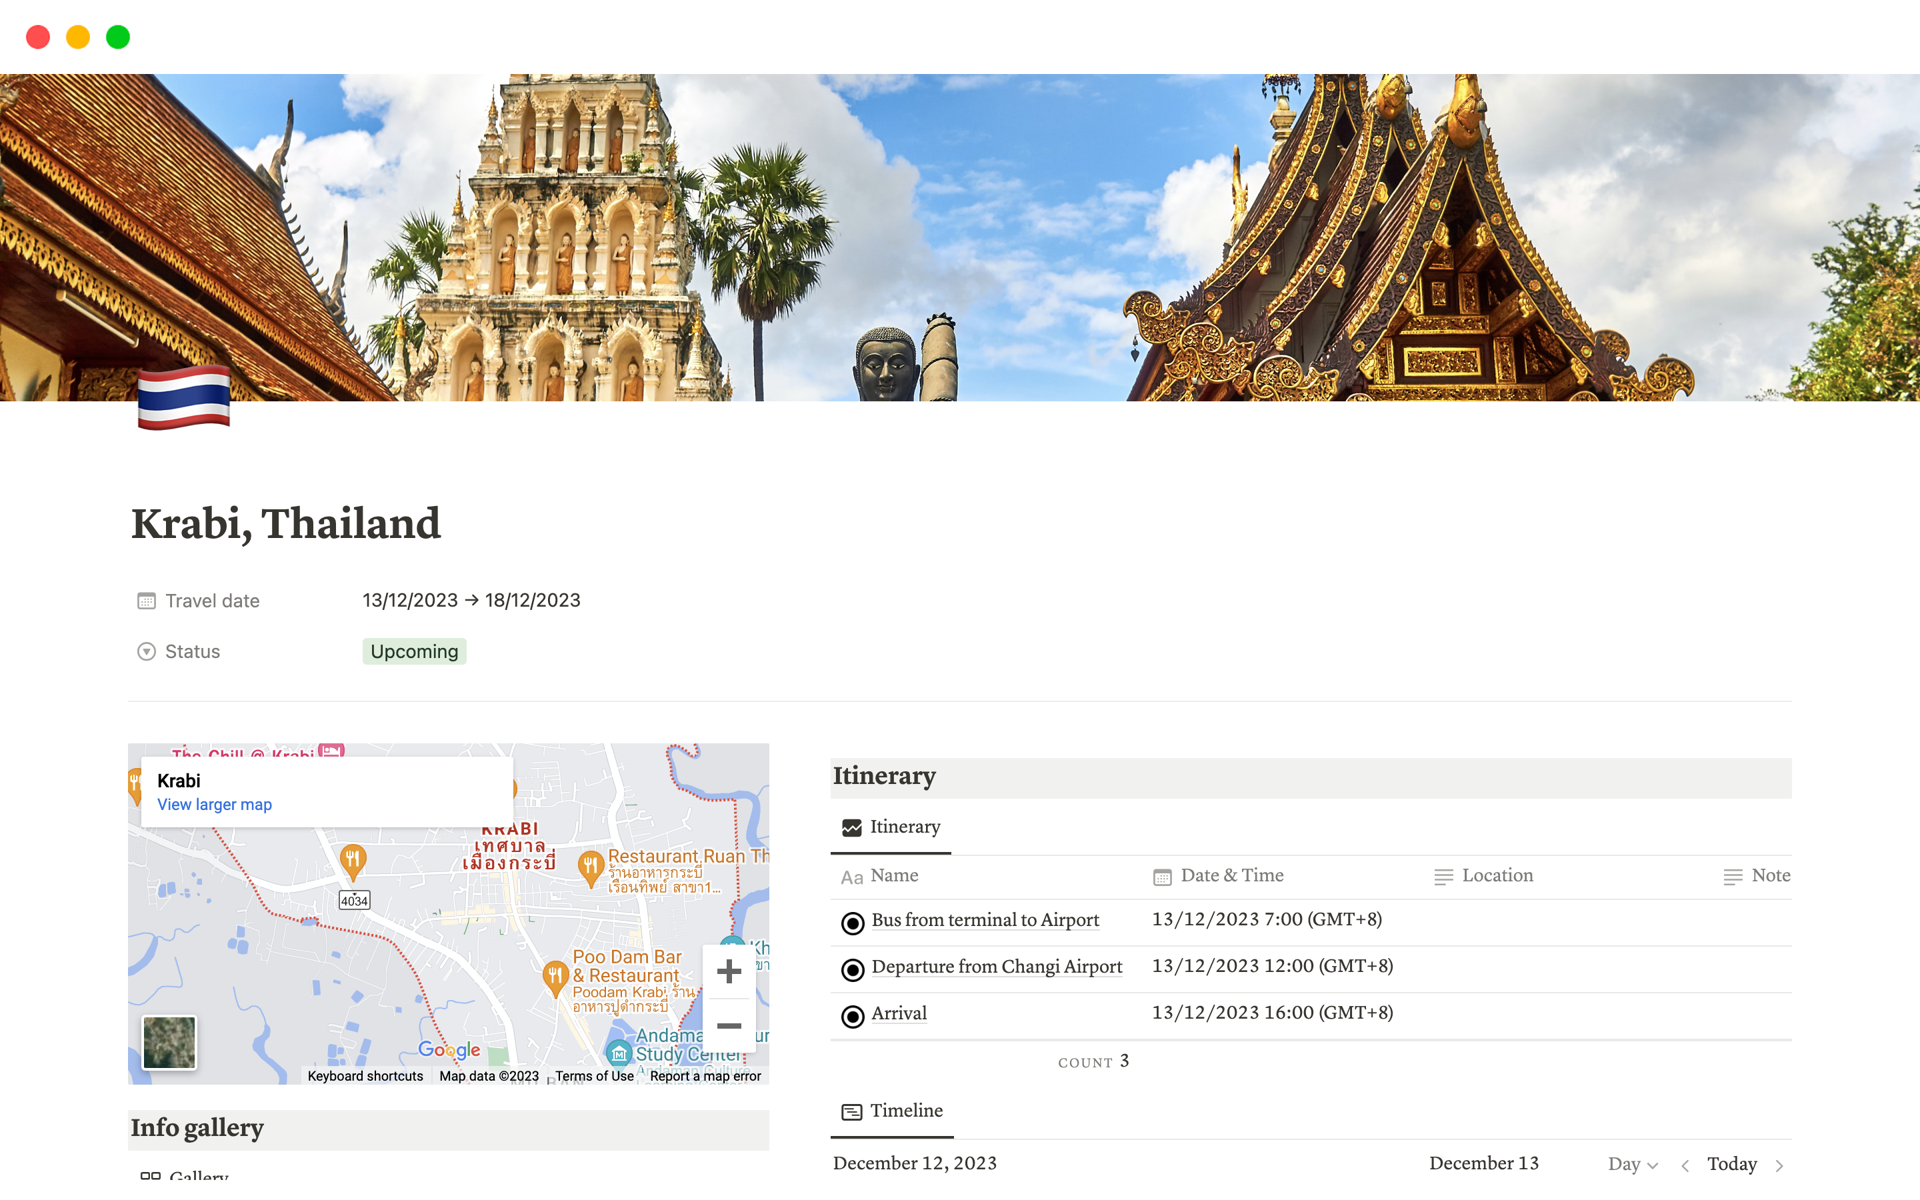Click the map zoom in plus button

tap(729, 971)
